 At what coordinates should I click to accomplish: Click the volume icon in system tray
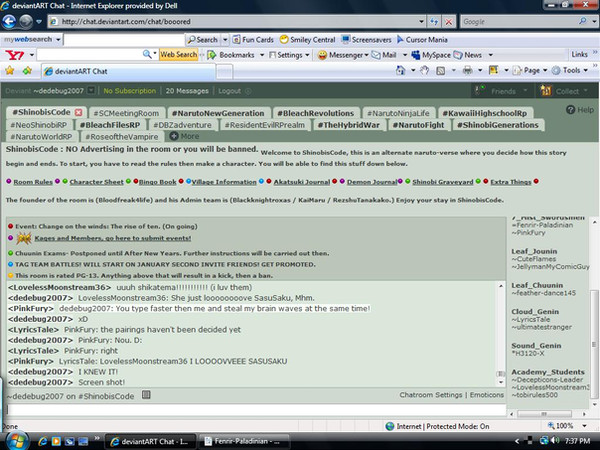coord(555,441)
